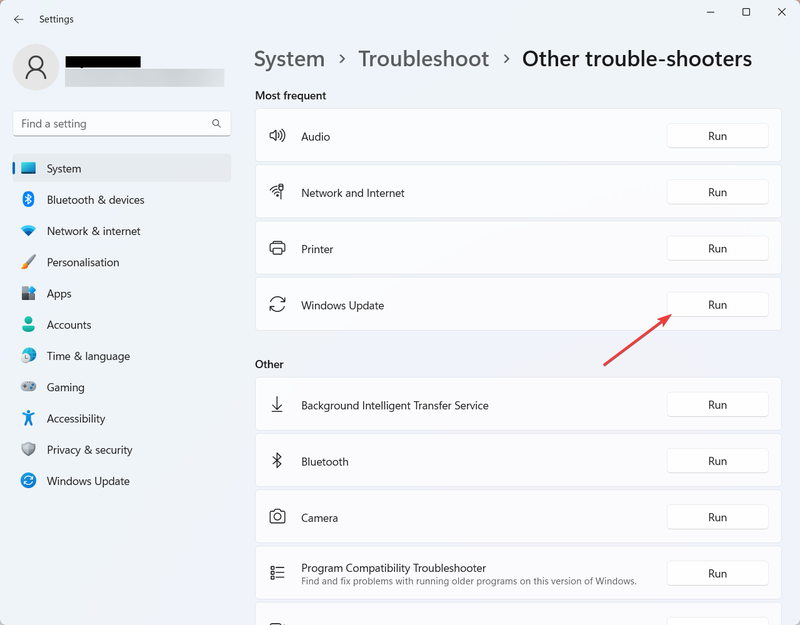
Task: Click the Troubleshoot breadcrumb link
Action: tap(423, 59)
